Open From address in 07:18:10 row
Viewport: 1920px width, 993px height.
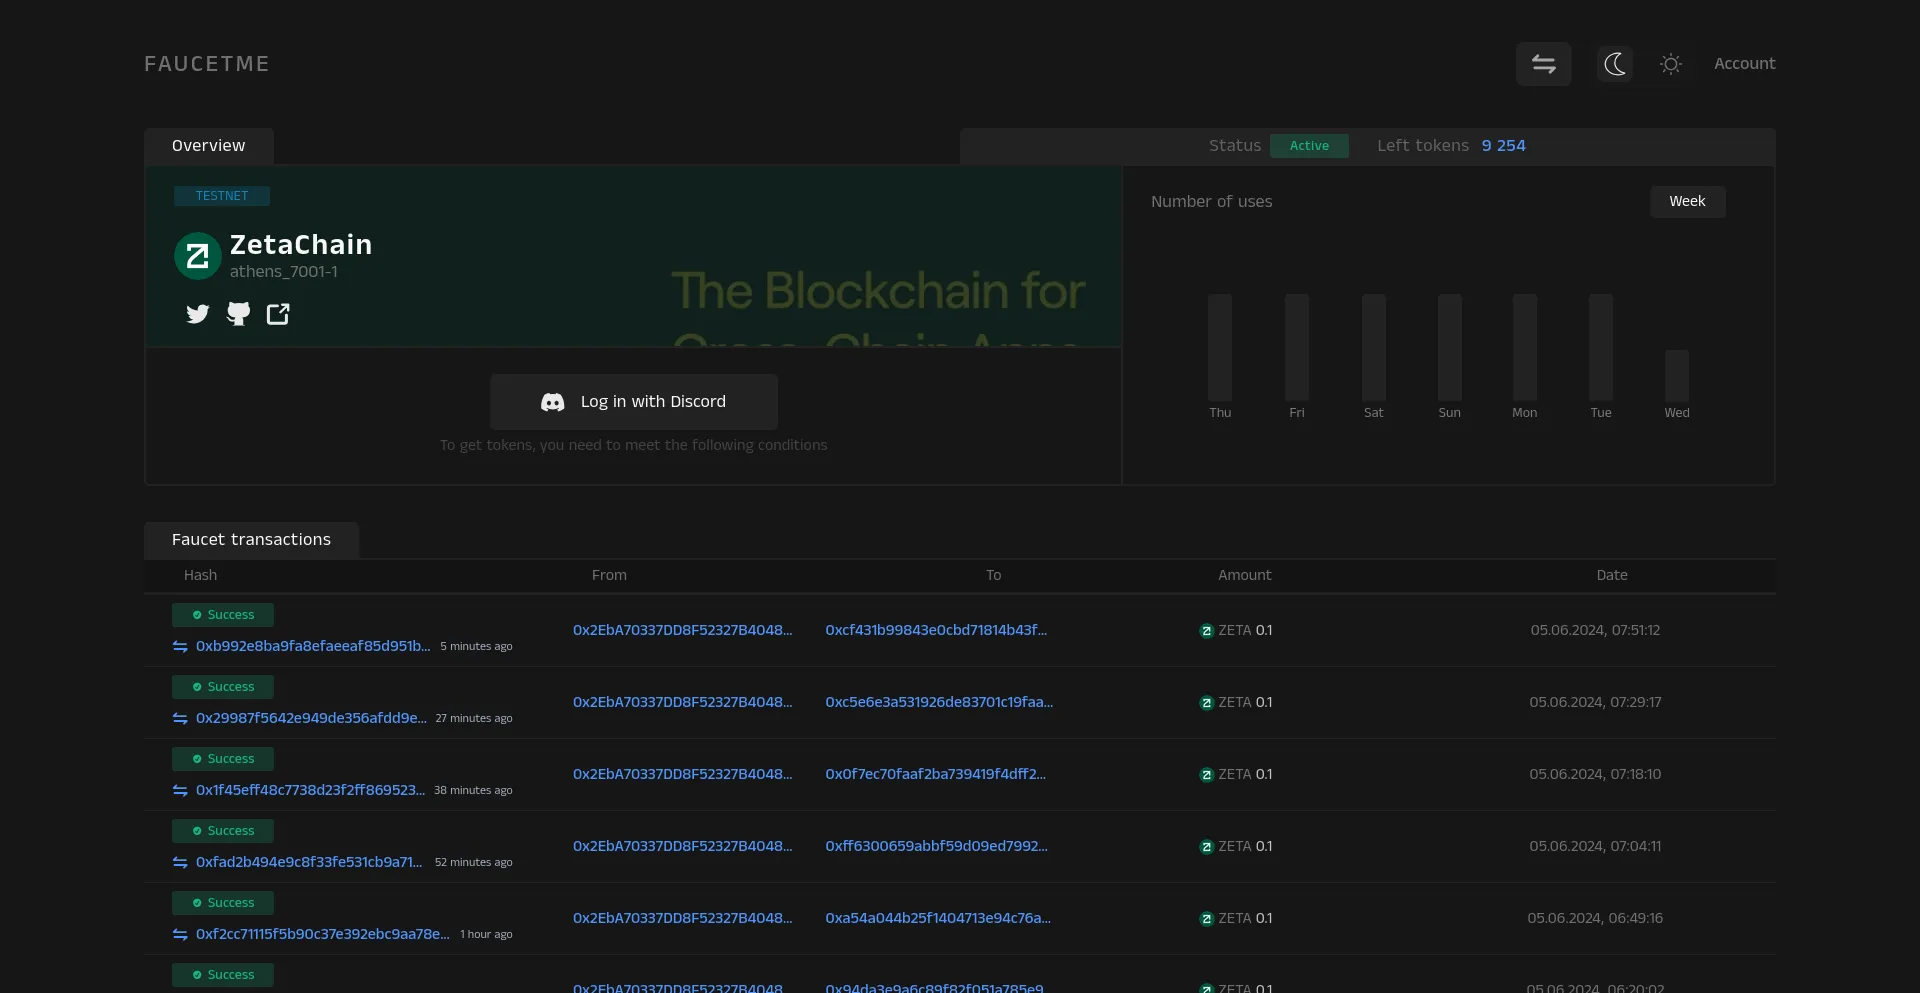pos(682,774)
